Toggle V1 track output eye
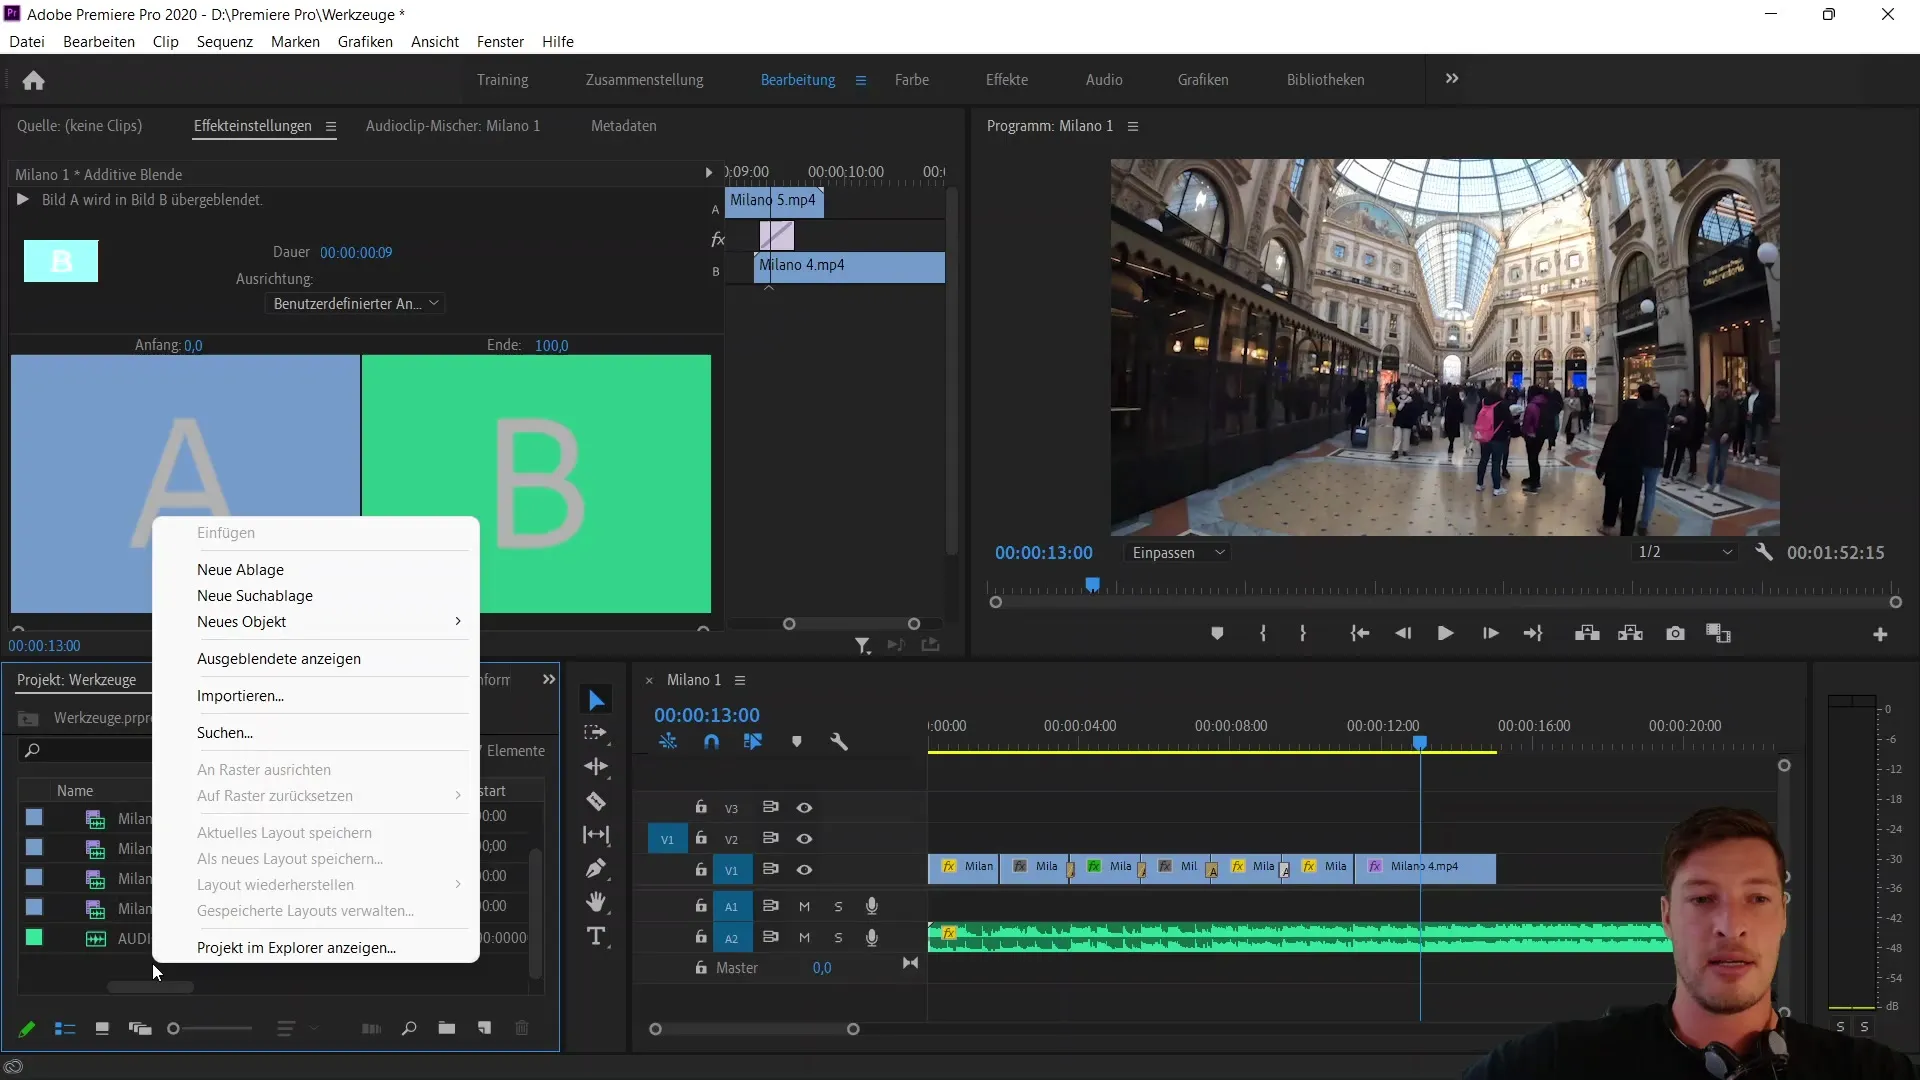Screen dimensions: 1920x1080 (804, 870)
